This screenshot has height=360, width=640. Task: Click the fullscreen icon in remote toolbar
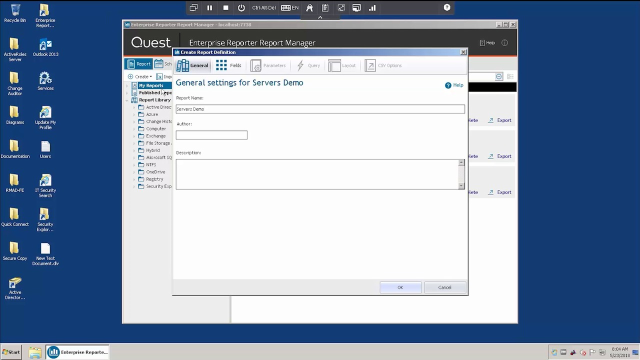pos(341,8)
